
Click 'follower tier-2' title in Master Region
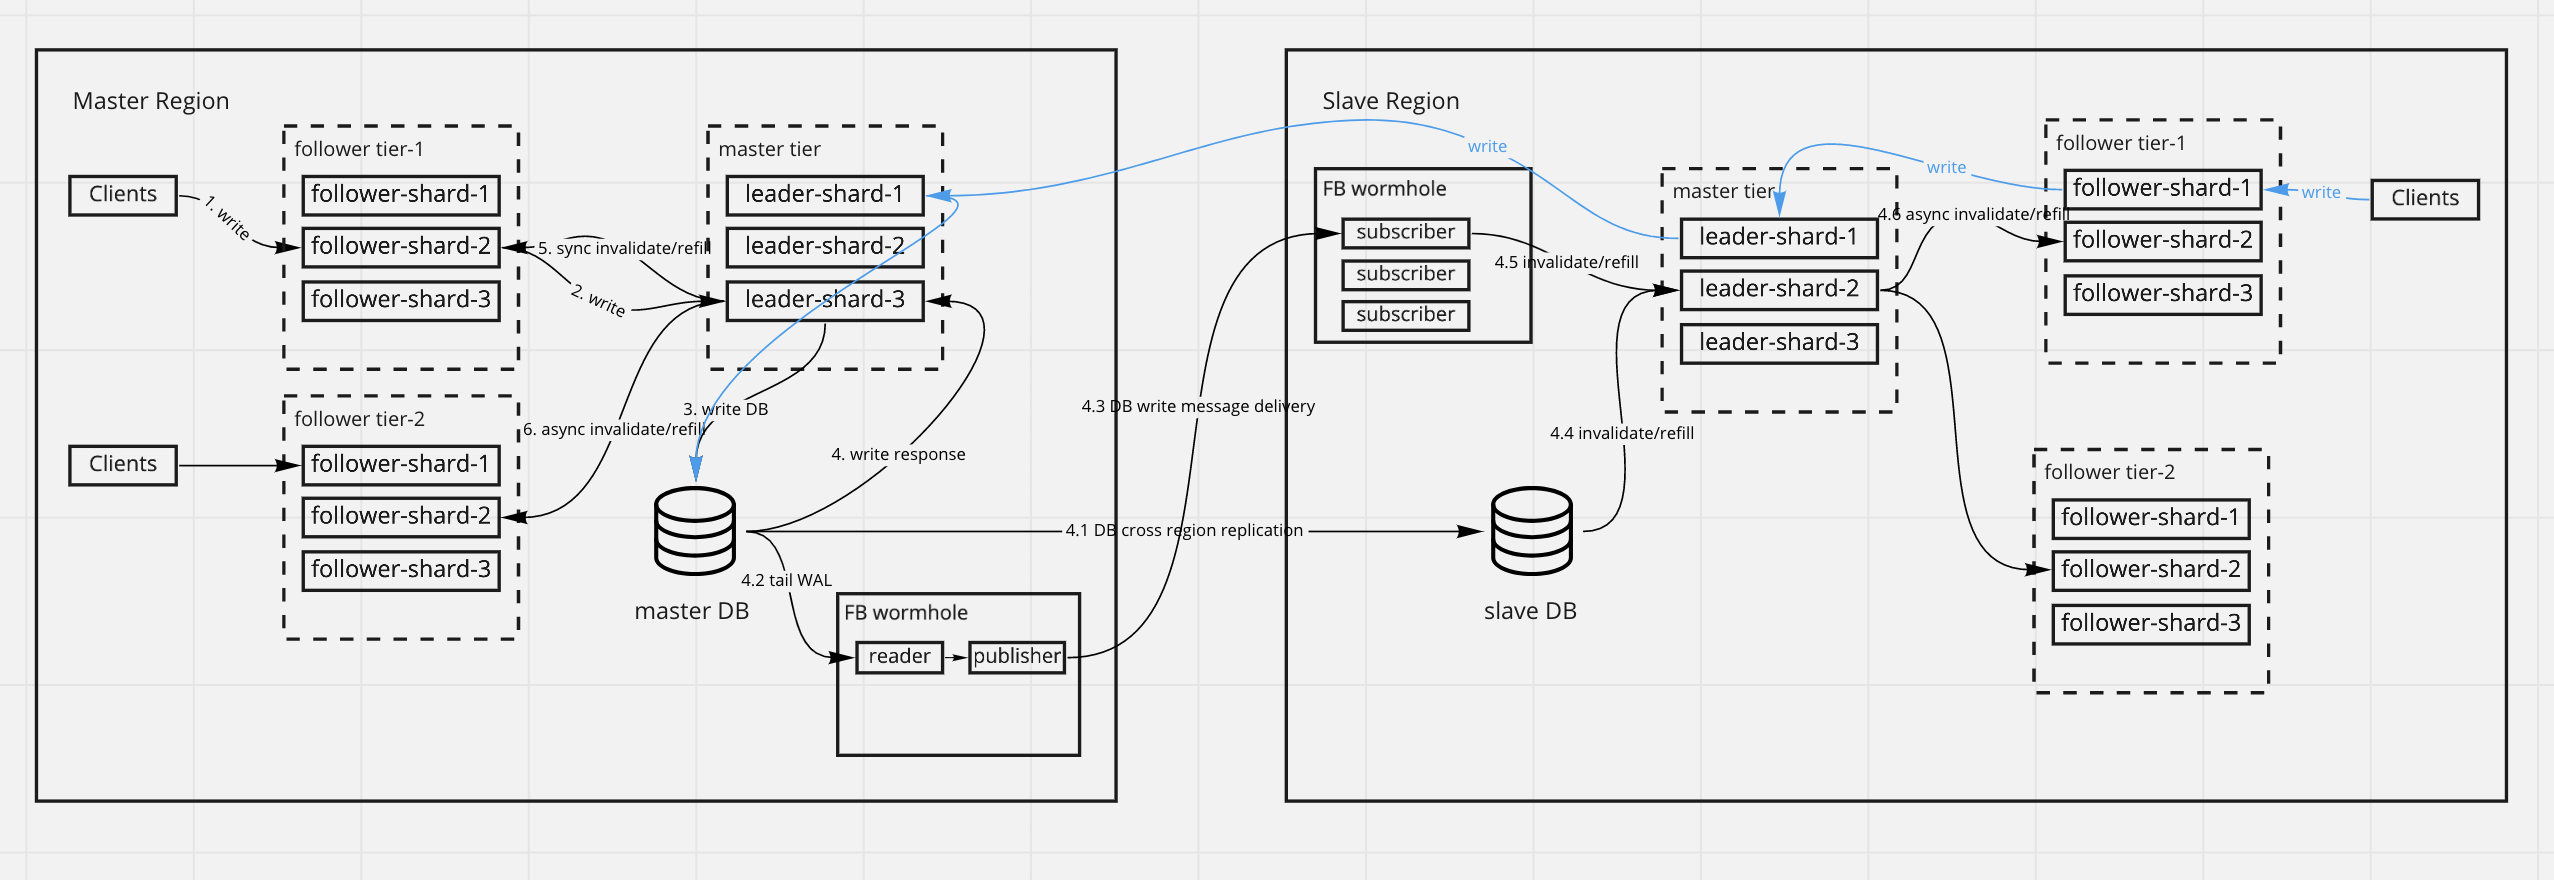[x=359, y=420]
